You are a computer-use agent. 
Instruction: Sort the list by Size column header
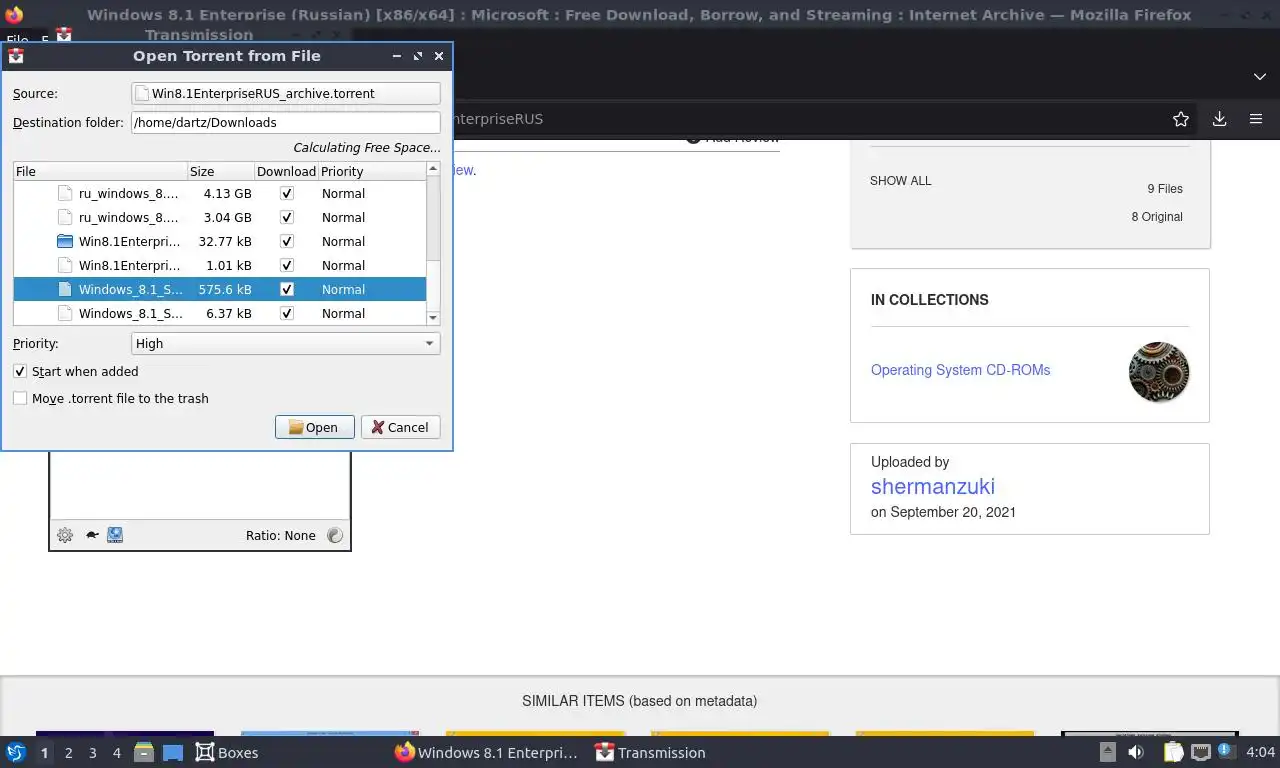tap(221, 171)
